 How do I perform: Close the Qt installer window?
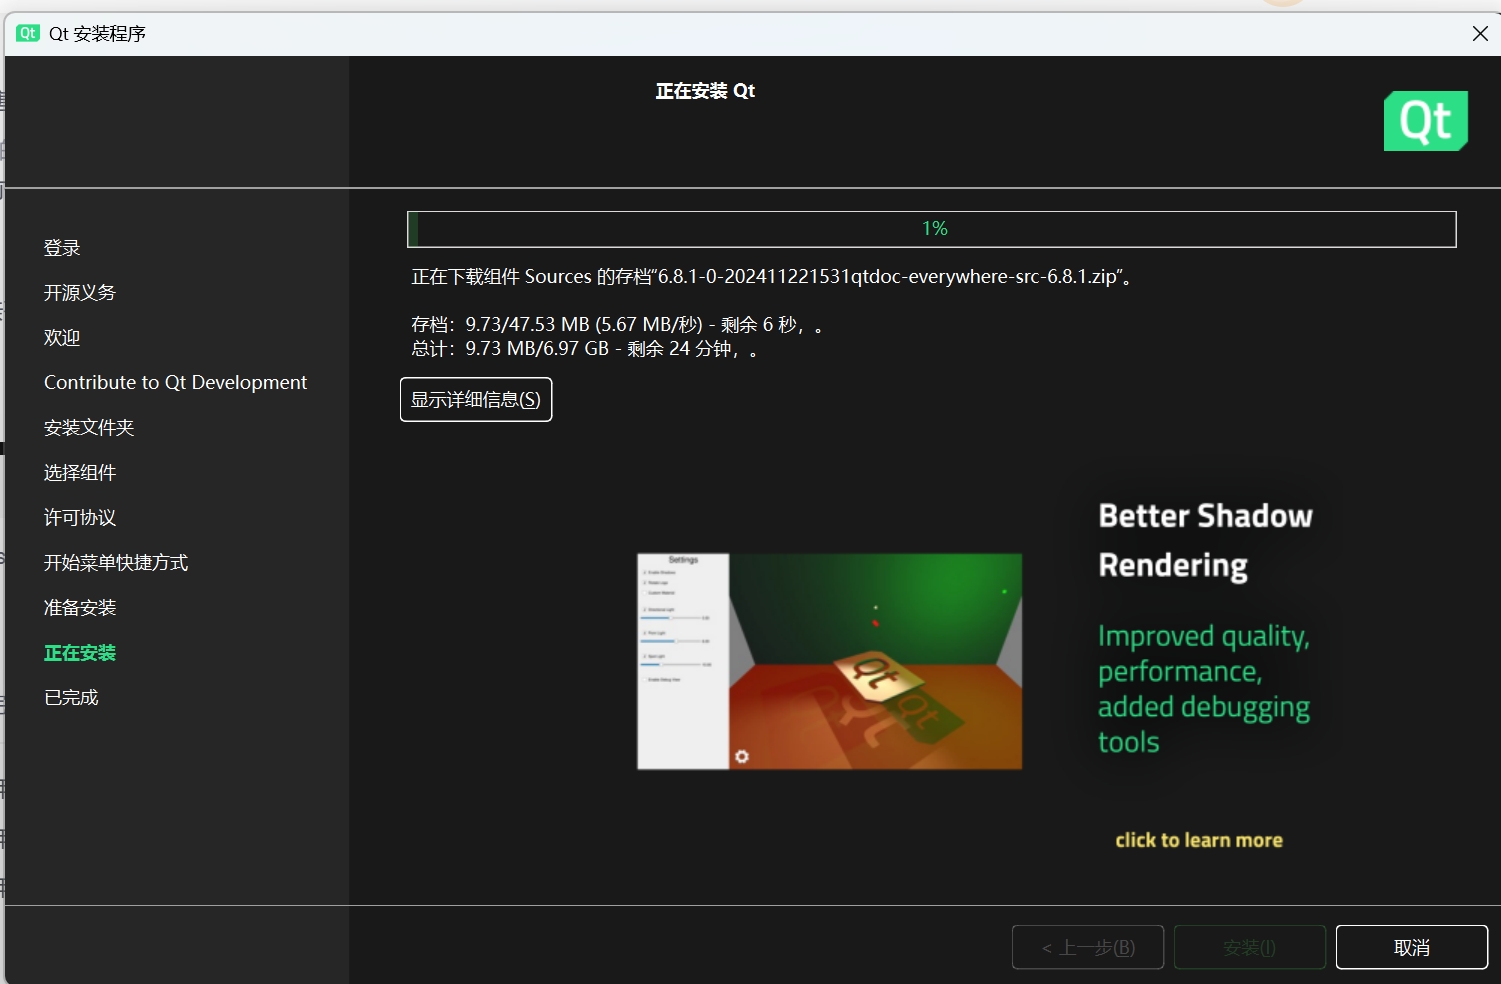[x=1480, y=34]
